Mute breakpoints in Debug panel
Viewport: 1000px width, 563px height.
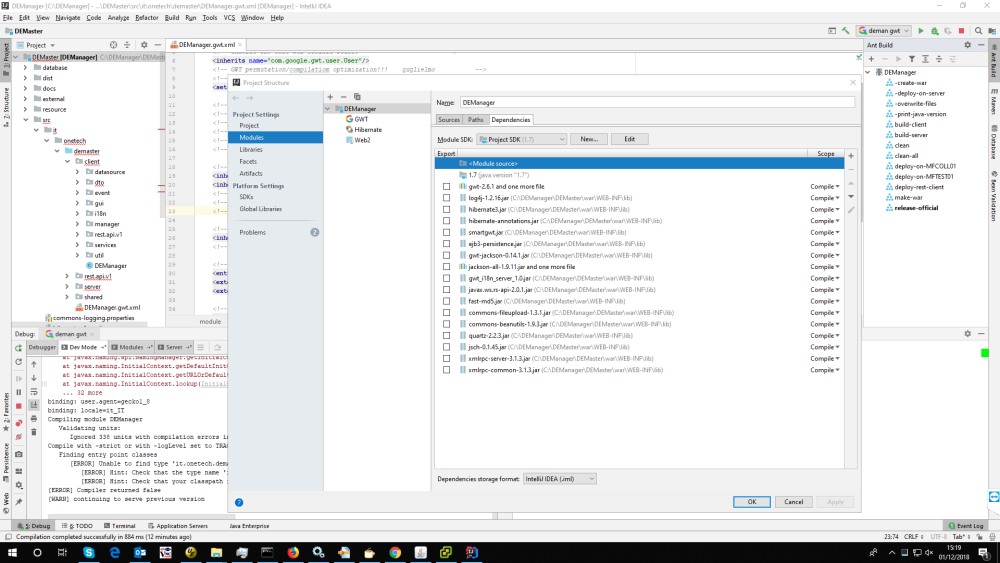18,437
